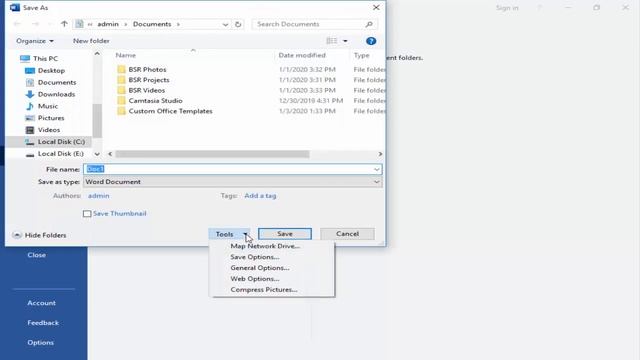Click the Camtasia Studio folder icon
640x360 pixels.
coord(121,100)
